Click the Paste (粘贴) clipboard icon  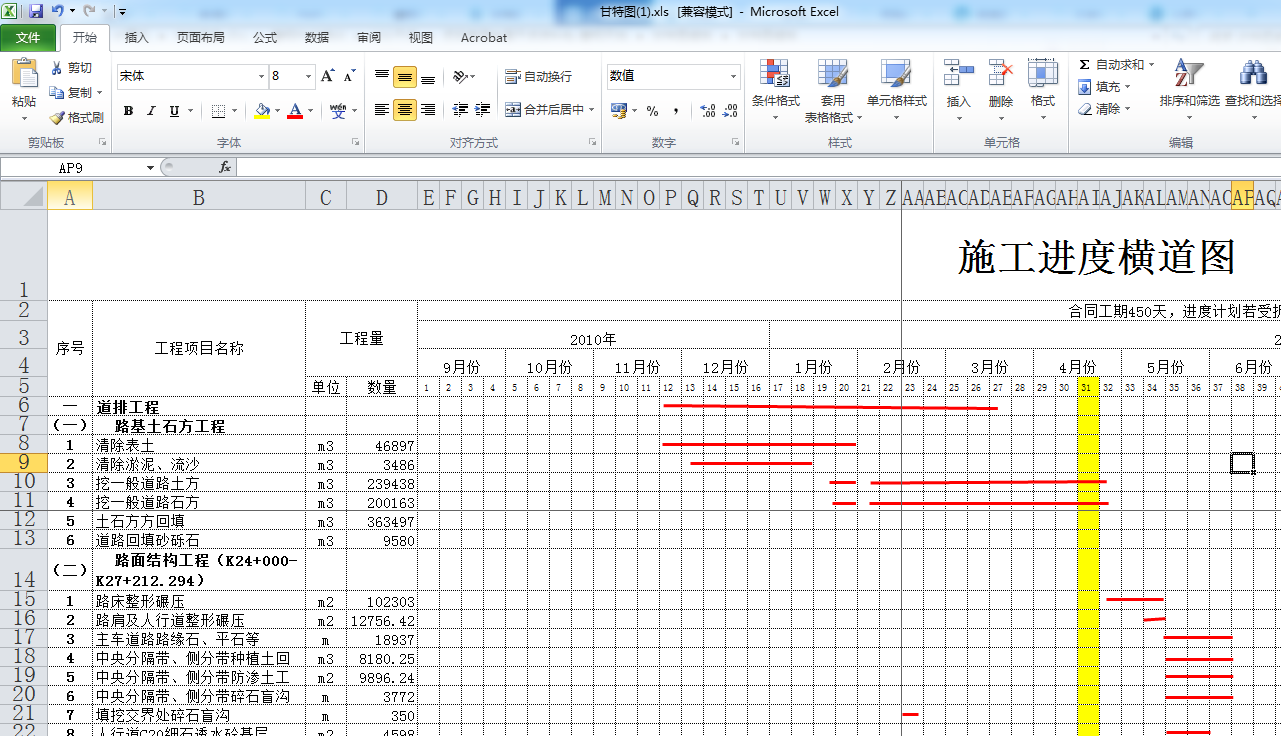click(24, 76)
